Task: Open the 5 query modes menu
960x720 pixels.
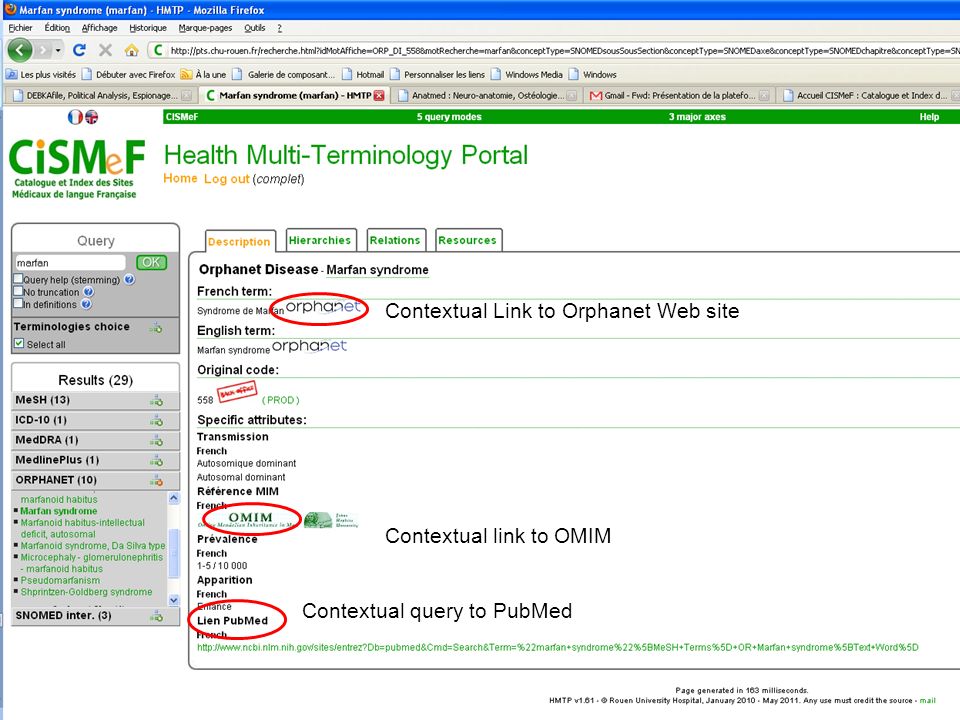Action: click(x=449, y=117)
